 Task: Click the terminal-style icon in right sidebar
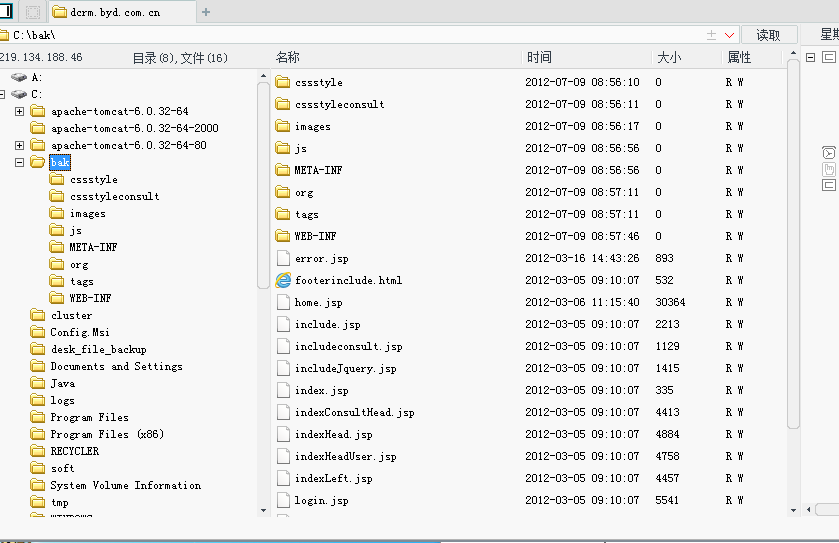coord(829,153)
